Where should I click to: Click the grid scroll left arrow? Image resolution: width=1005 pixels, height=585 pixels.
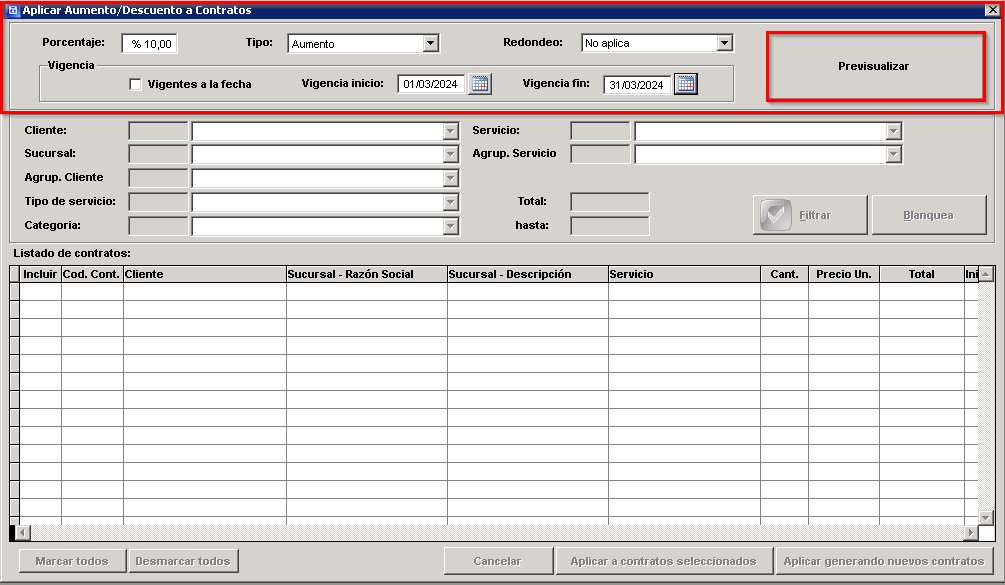[x=23, y=532]
